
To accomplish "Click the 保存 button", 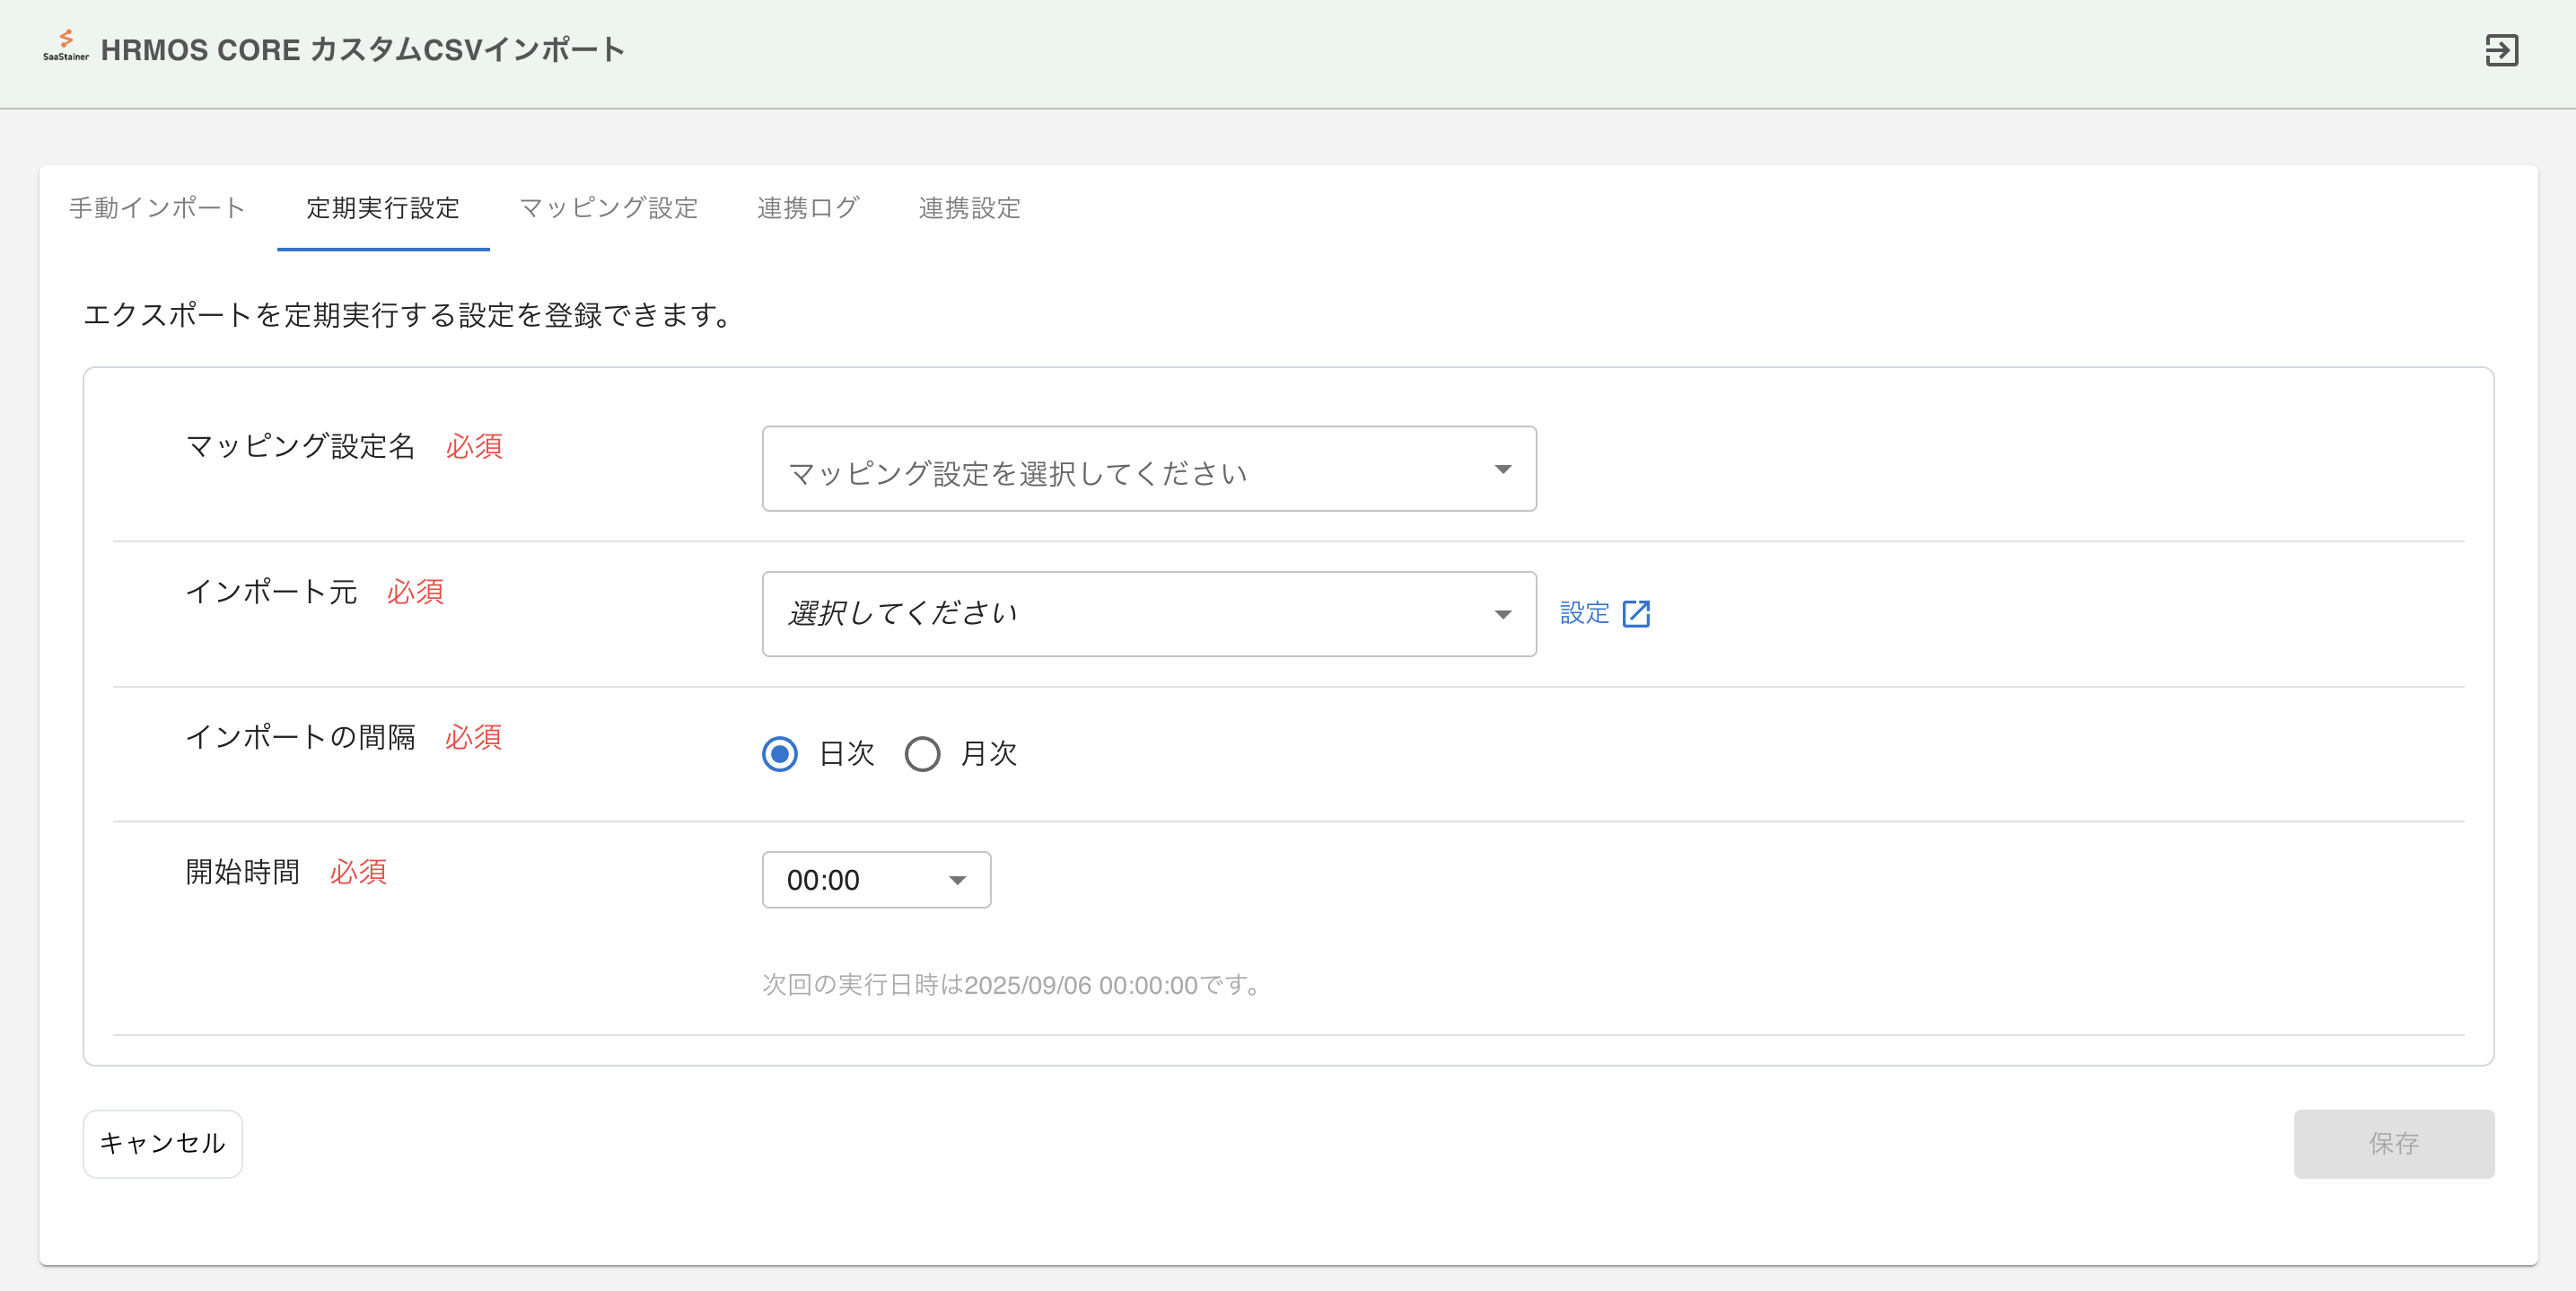I will pyautogui.click(x=2394, y=1144).
